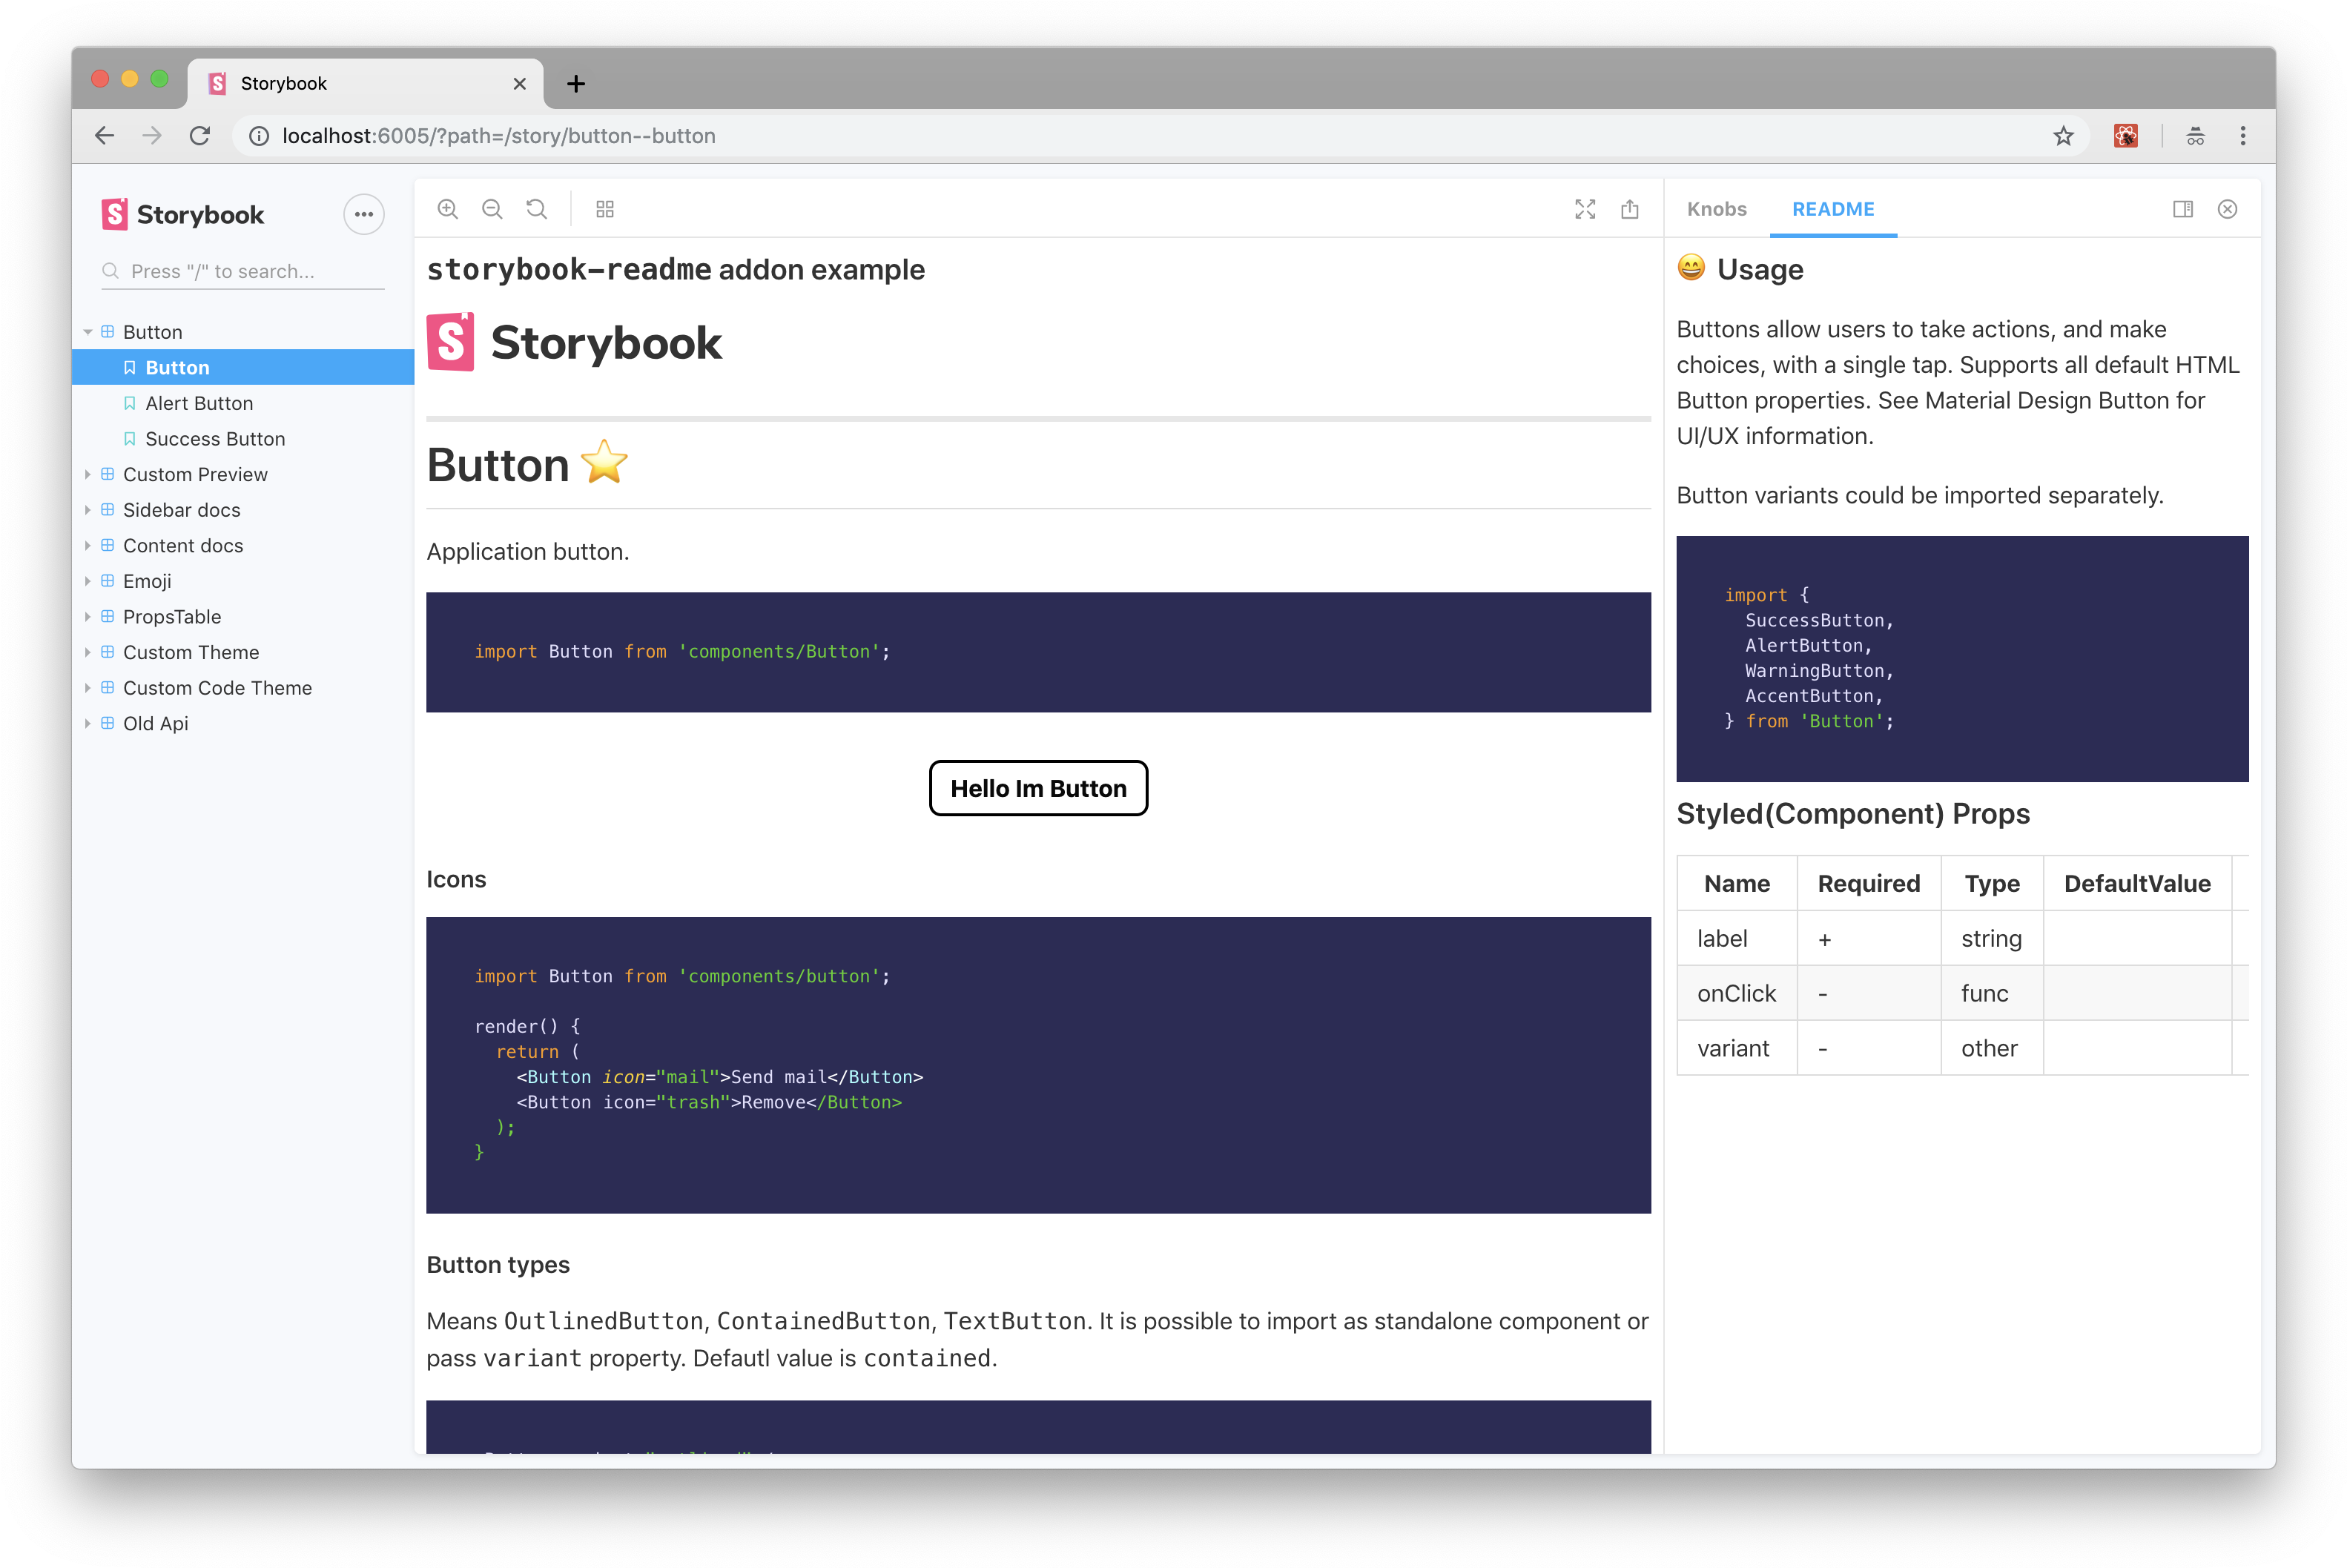Expand the Custom Preview group
Screen dimensions: 2347x1568
pyautogui.click(x=88, y=474)
